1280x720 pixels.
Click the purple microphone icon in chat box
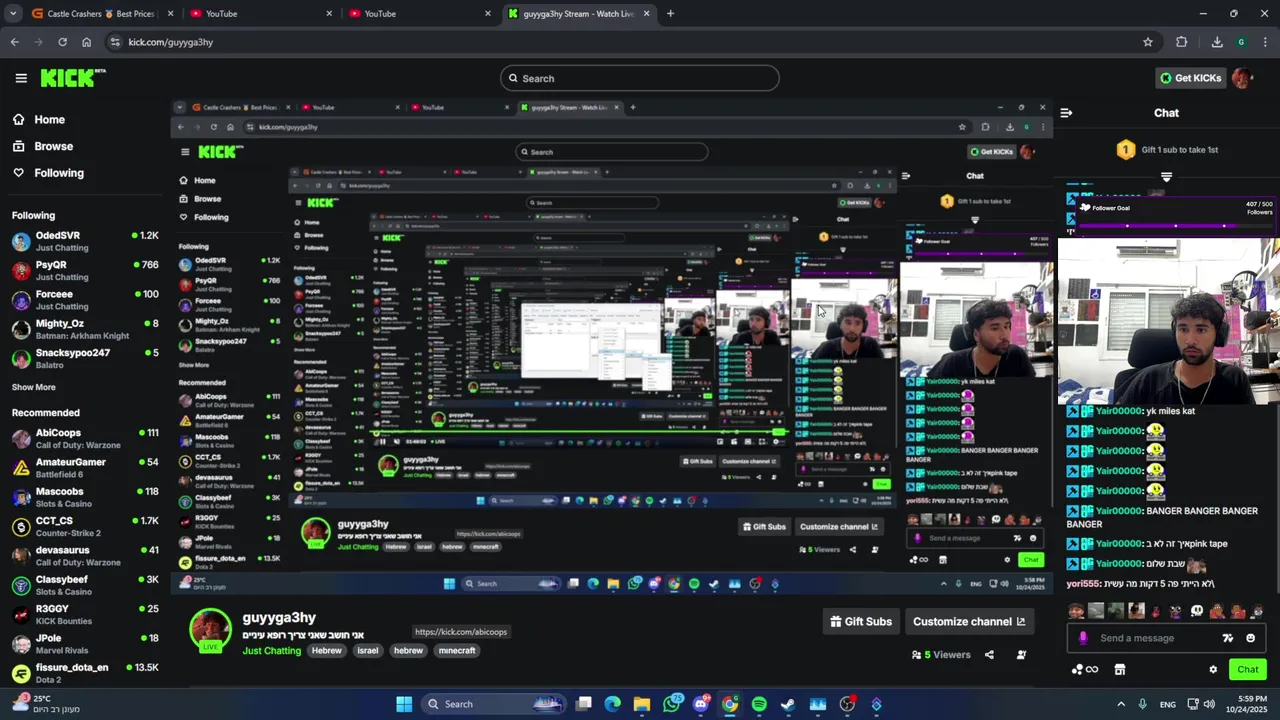tap(1083, 638)
